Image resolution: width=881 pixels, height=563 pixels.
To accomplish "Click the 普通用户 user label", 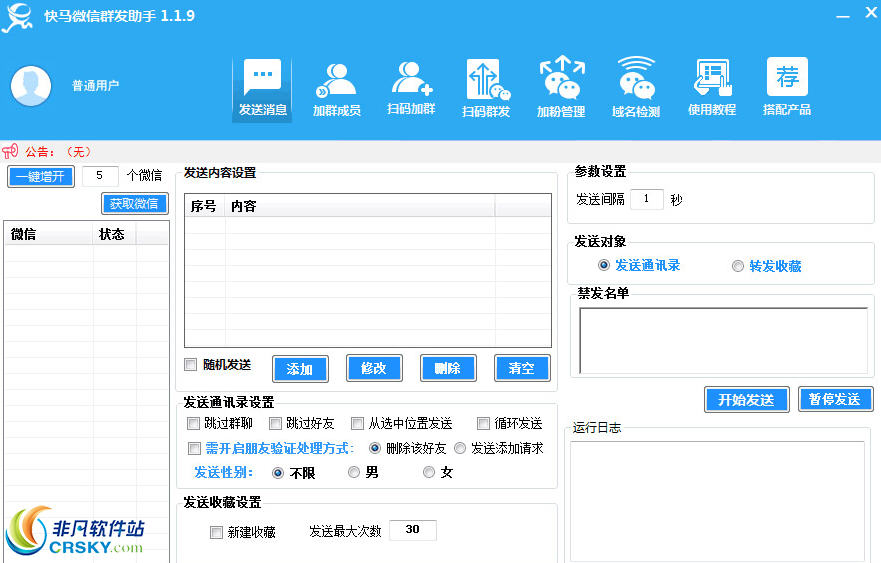I will (96, 85).
